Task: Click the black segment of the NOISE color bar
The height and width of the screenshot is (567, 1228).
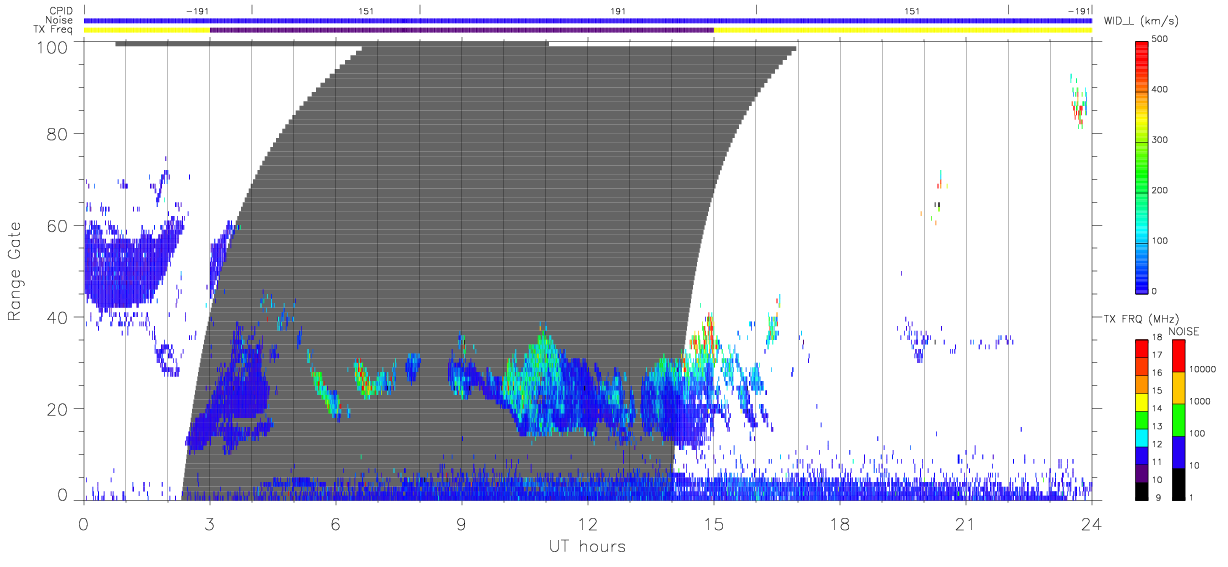Action: [1178, 483]
